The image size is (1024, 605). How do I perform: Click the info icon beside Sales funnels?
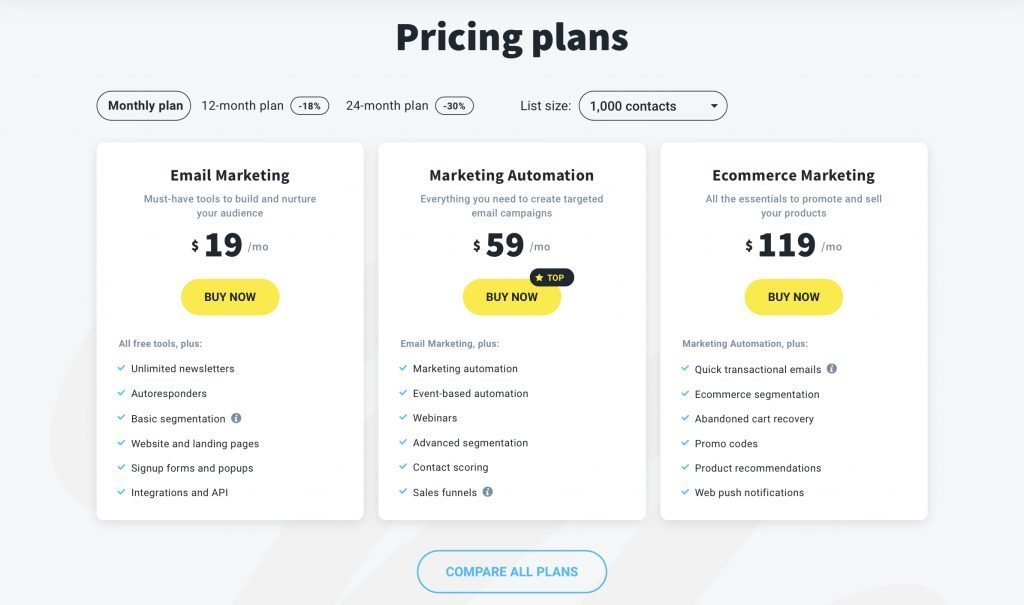(486, 491)
